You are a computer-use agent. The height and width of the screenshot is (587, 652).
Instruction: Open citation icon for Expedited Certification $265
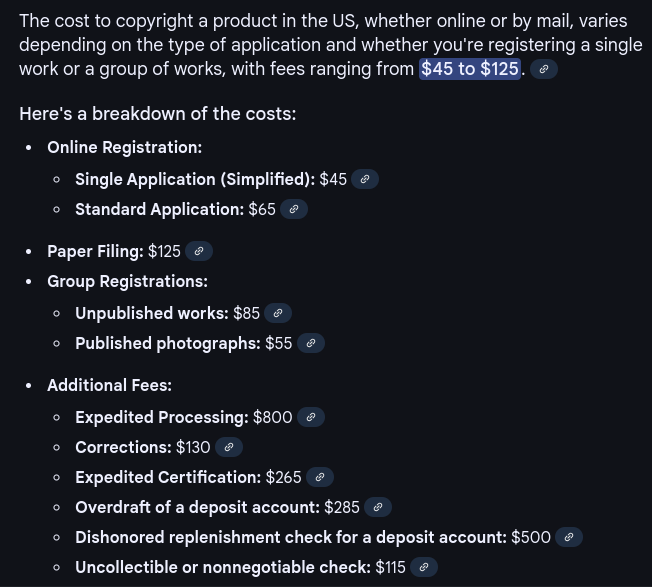coord(320,477)
